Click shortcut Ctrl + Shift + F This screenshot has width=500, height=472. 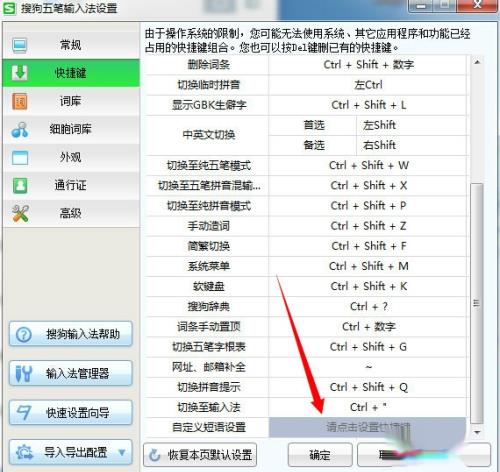click(368, 246)
